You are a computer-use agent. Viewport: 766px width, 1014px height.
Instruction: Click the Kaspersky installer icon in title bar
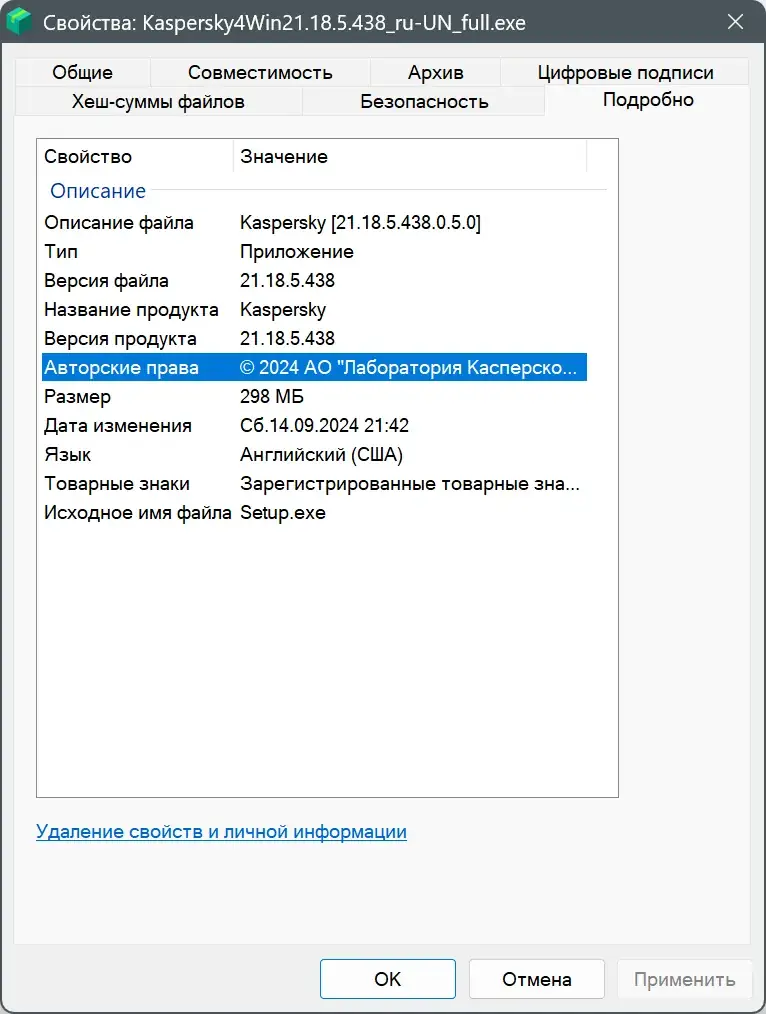[x=19, y=22]
